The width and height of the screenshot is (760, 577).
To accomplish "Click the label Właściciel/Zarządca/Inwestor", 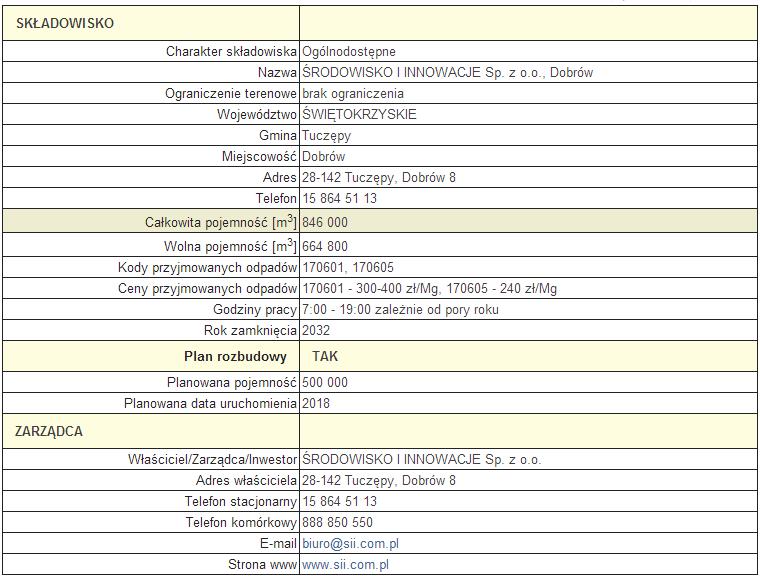I will pyautogui.click(x=212, y=459).
